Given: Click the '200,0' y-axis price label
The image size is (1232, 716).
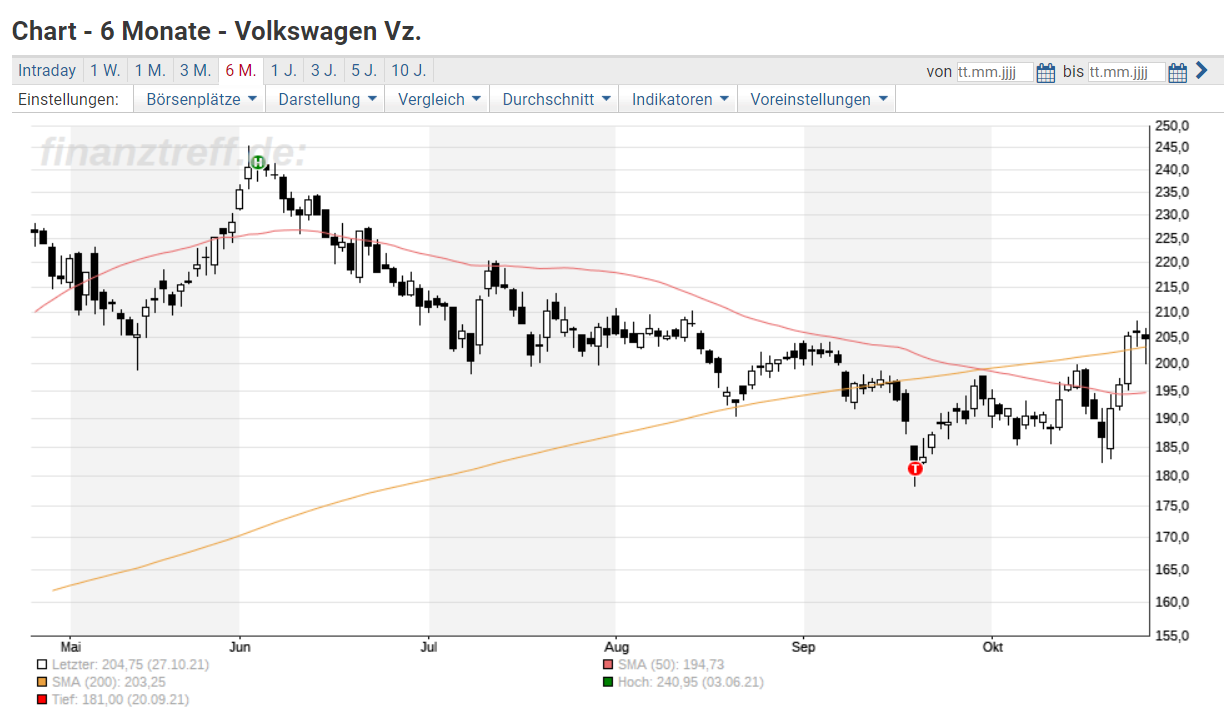Looking at the screenshot, I should (1172, 363).
